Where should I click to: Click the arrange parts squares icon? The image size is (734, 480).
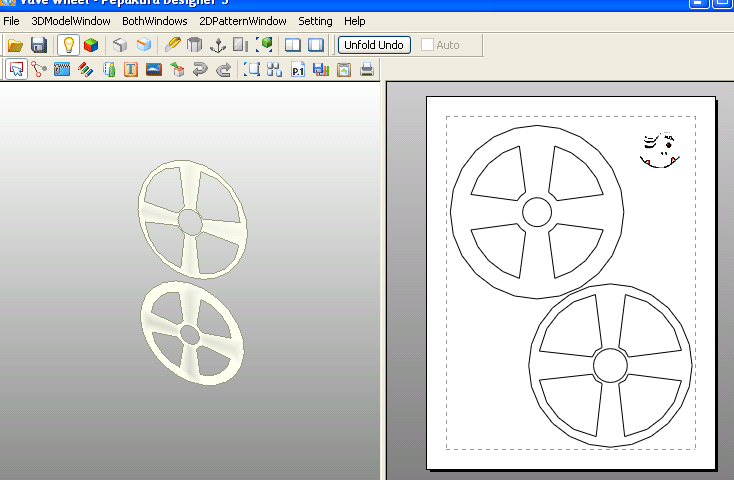coord(275,70)
